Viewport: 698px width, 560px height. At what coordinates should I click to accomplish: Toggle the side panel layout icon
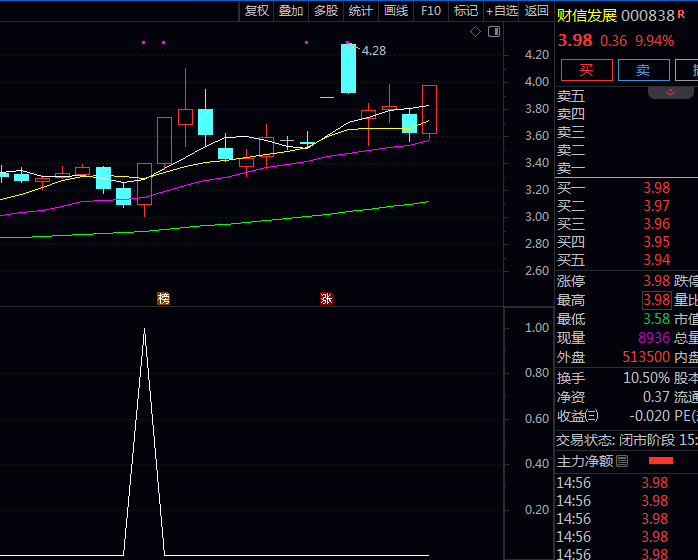click(494, 32)
